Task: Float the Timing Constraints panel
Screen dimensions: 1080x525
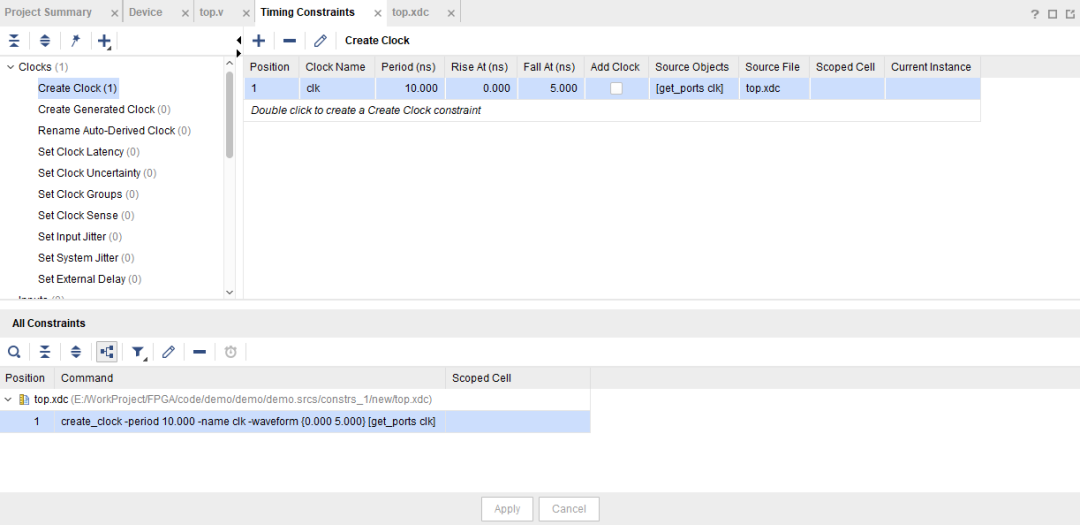Action: (x=1070, y=14)
